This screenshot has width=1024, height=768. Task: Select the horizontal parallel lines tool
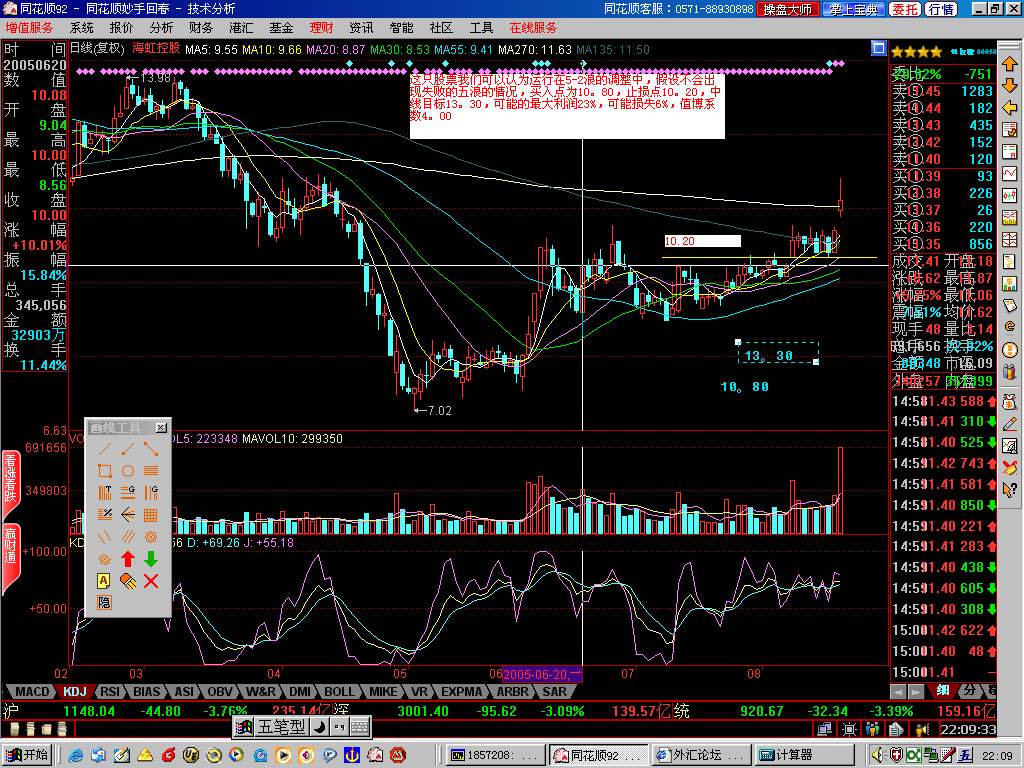pyautogui.click(x=151, y=471)
